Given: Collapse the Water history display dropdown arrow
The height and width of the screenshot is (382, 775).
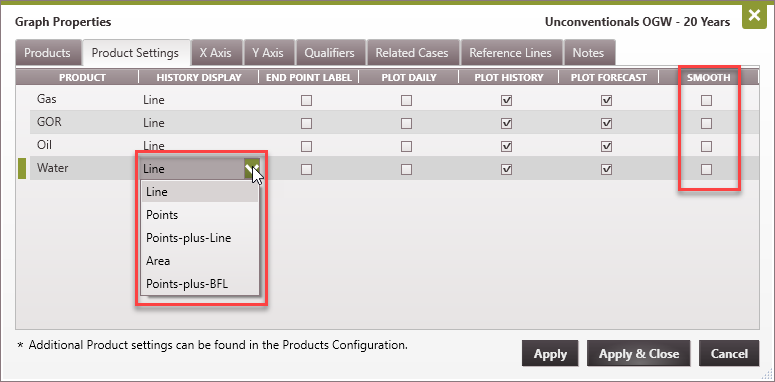Looking at the screenshot, I should [x=252, y=169].
